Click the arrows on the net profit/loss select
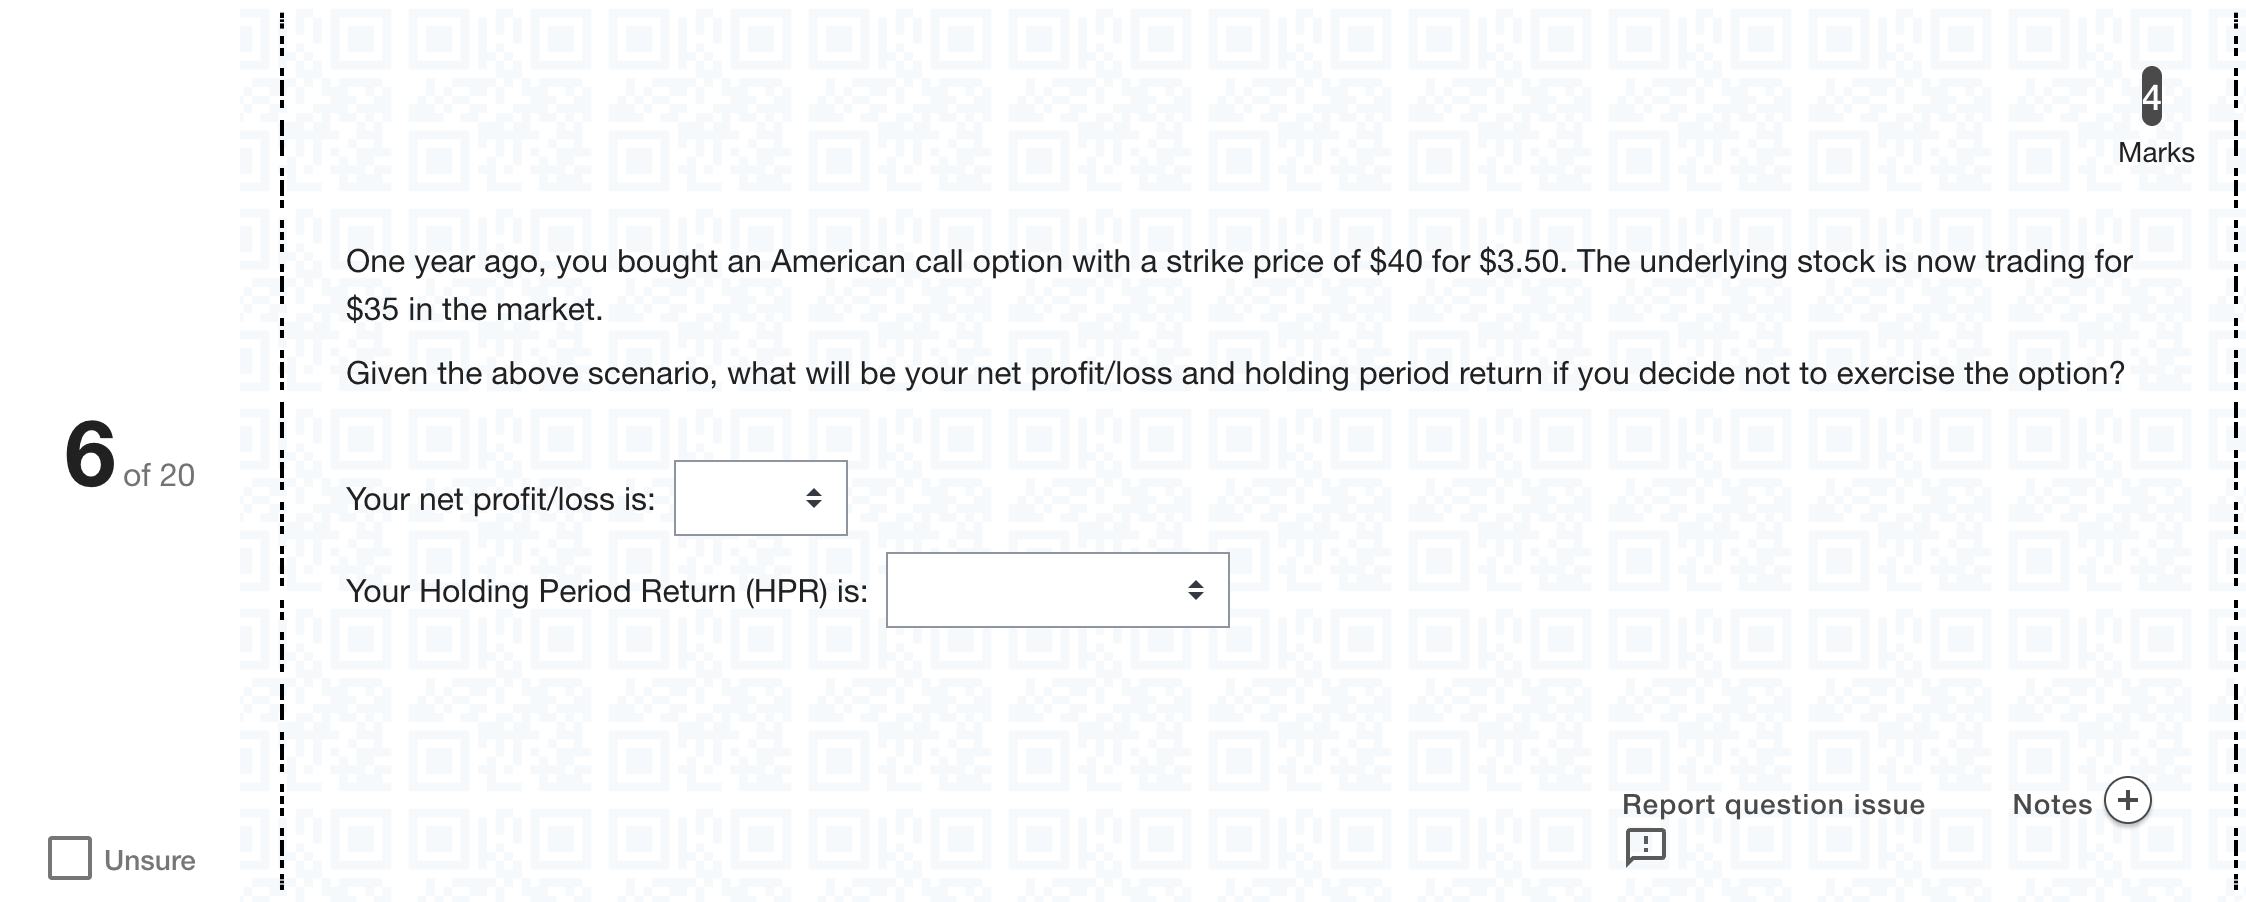 click(814, 498)
